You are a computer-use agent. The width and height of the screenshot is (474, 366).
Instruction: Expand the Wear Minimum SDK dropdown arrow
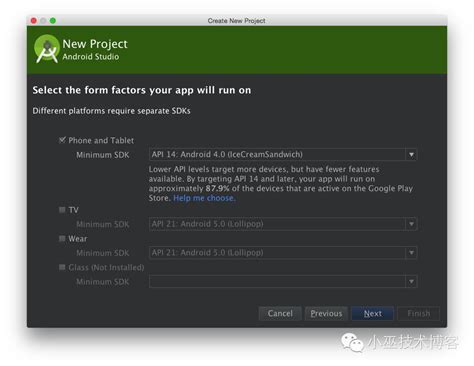point(411,253)
